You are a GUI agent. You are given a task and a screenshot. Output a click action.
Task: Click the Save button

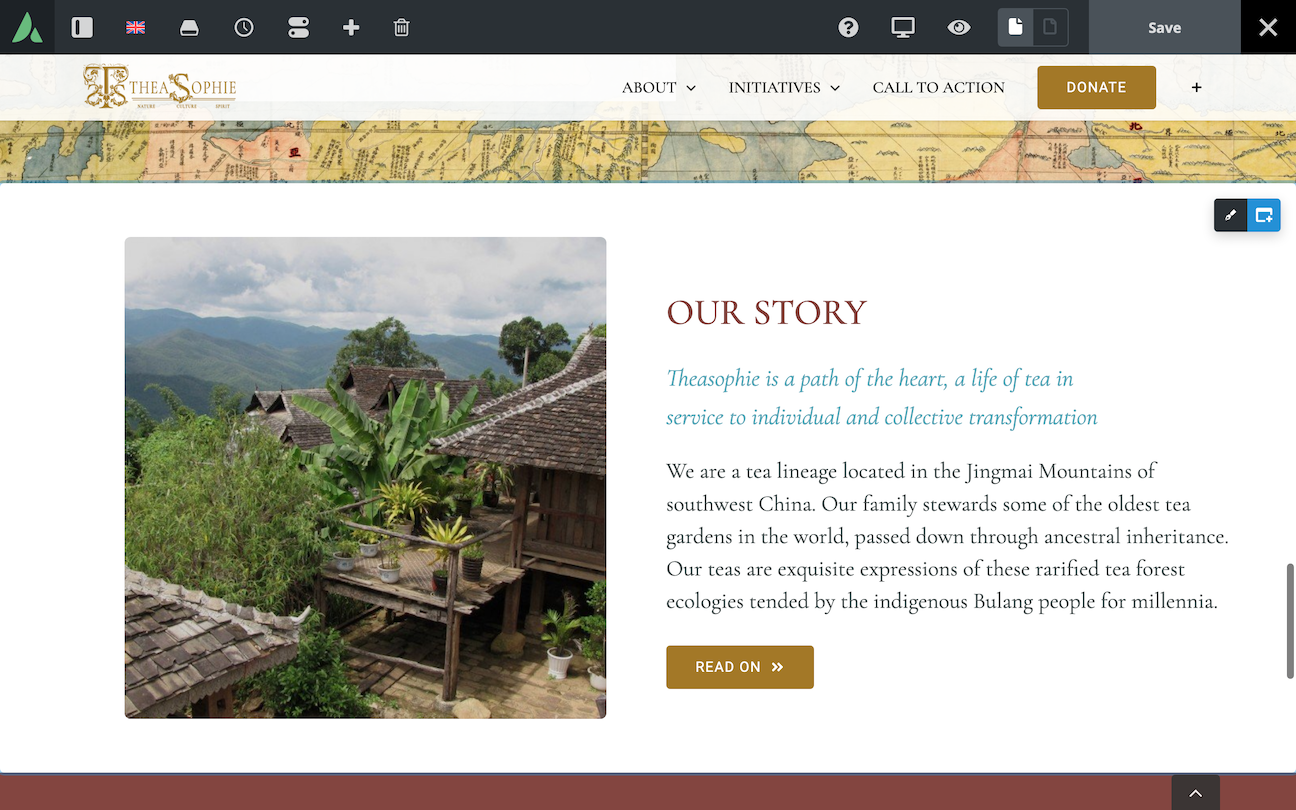click(1164, 28)
